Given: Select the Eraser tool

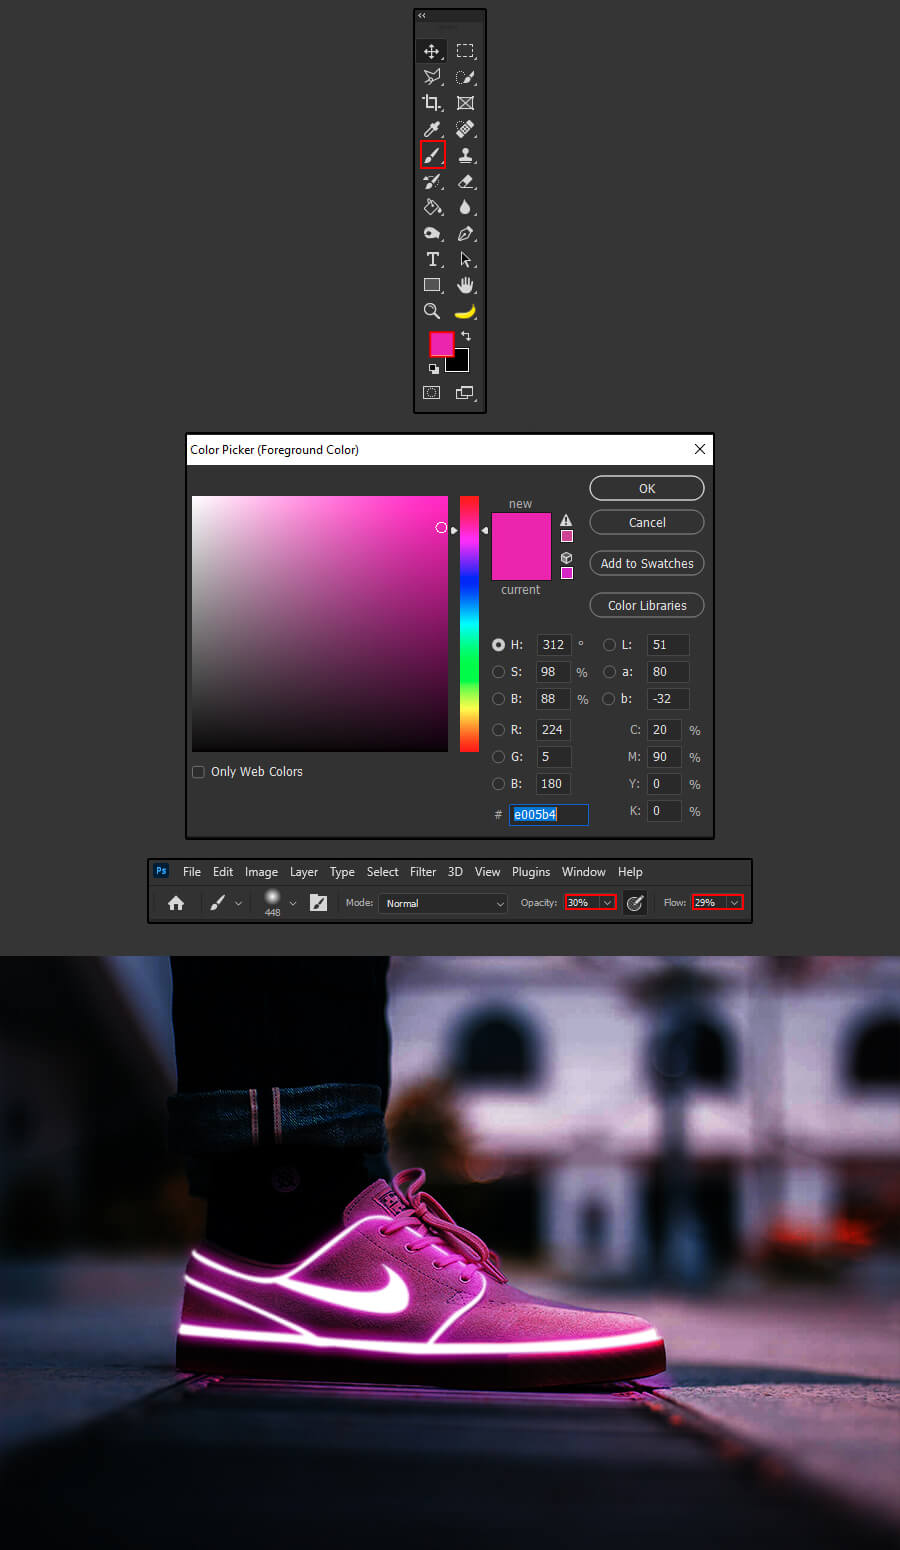Looking at the screenshot, I should (x=465, y=181).
